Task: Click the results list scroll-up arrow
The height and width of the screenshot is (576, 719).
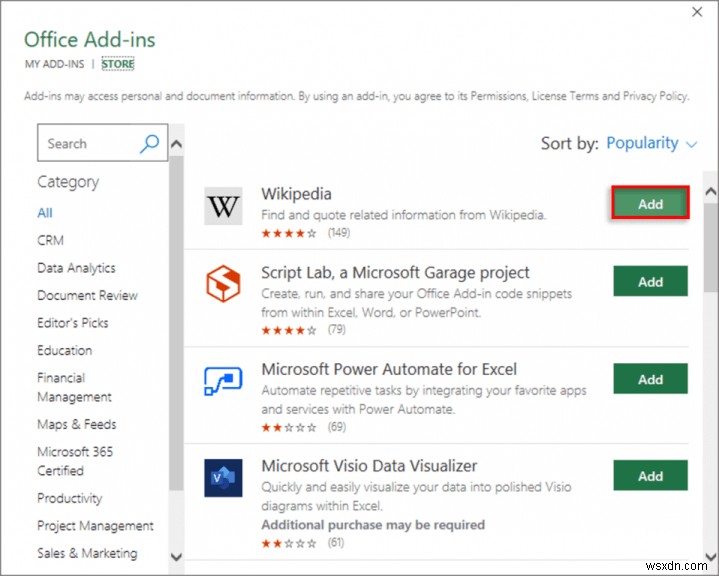Action: pyautogui.click(x=711, y=191)
